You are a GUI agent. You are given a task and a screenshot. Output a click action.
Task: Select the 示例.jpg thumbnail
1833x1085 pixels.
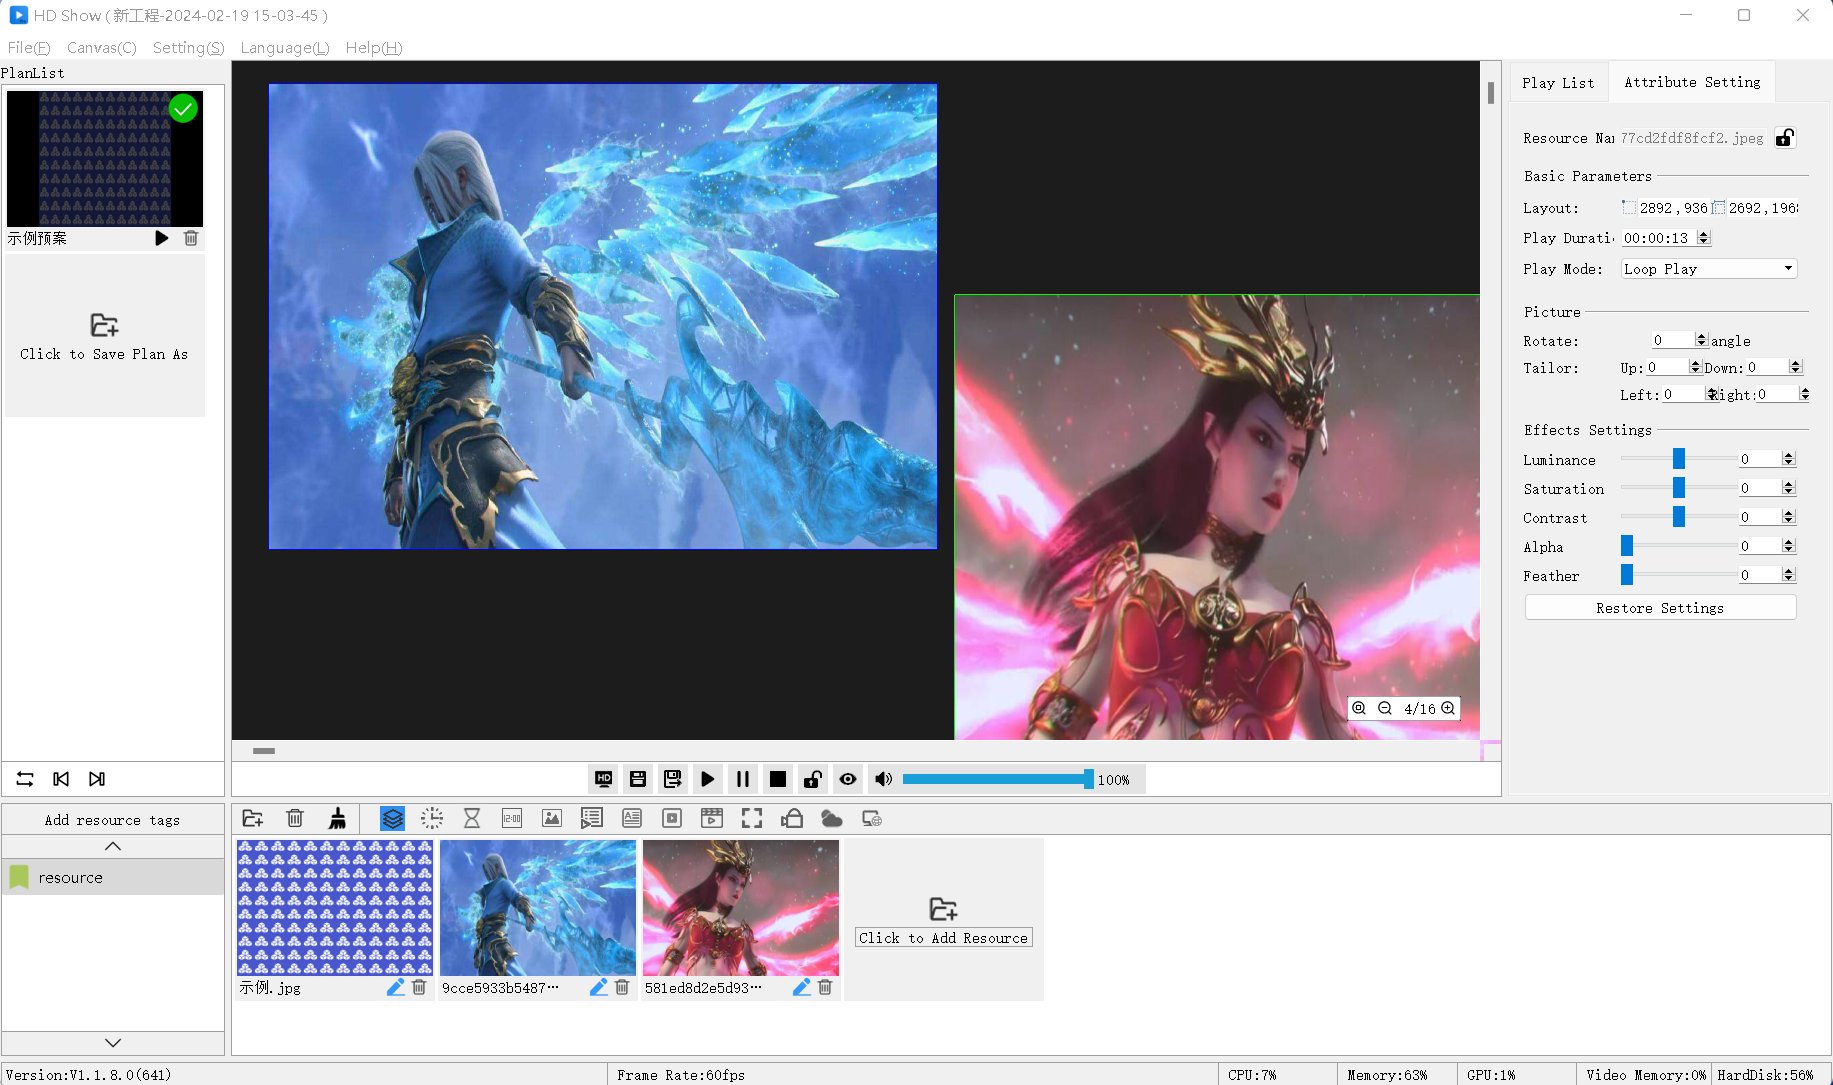pyautogui.click(x=335, y=908)
